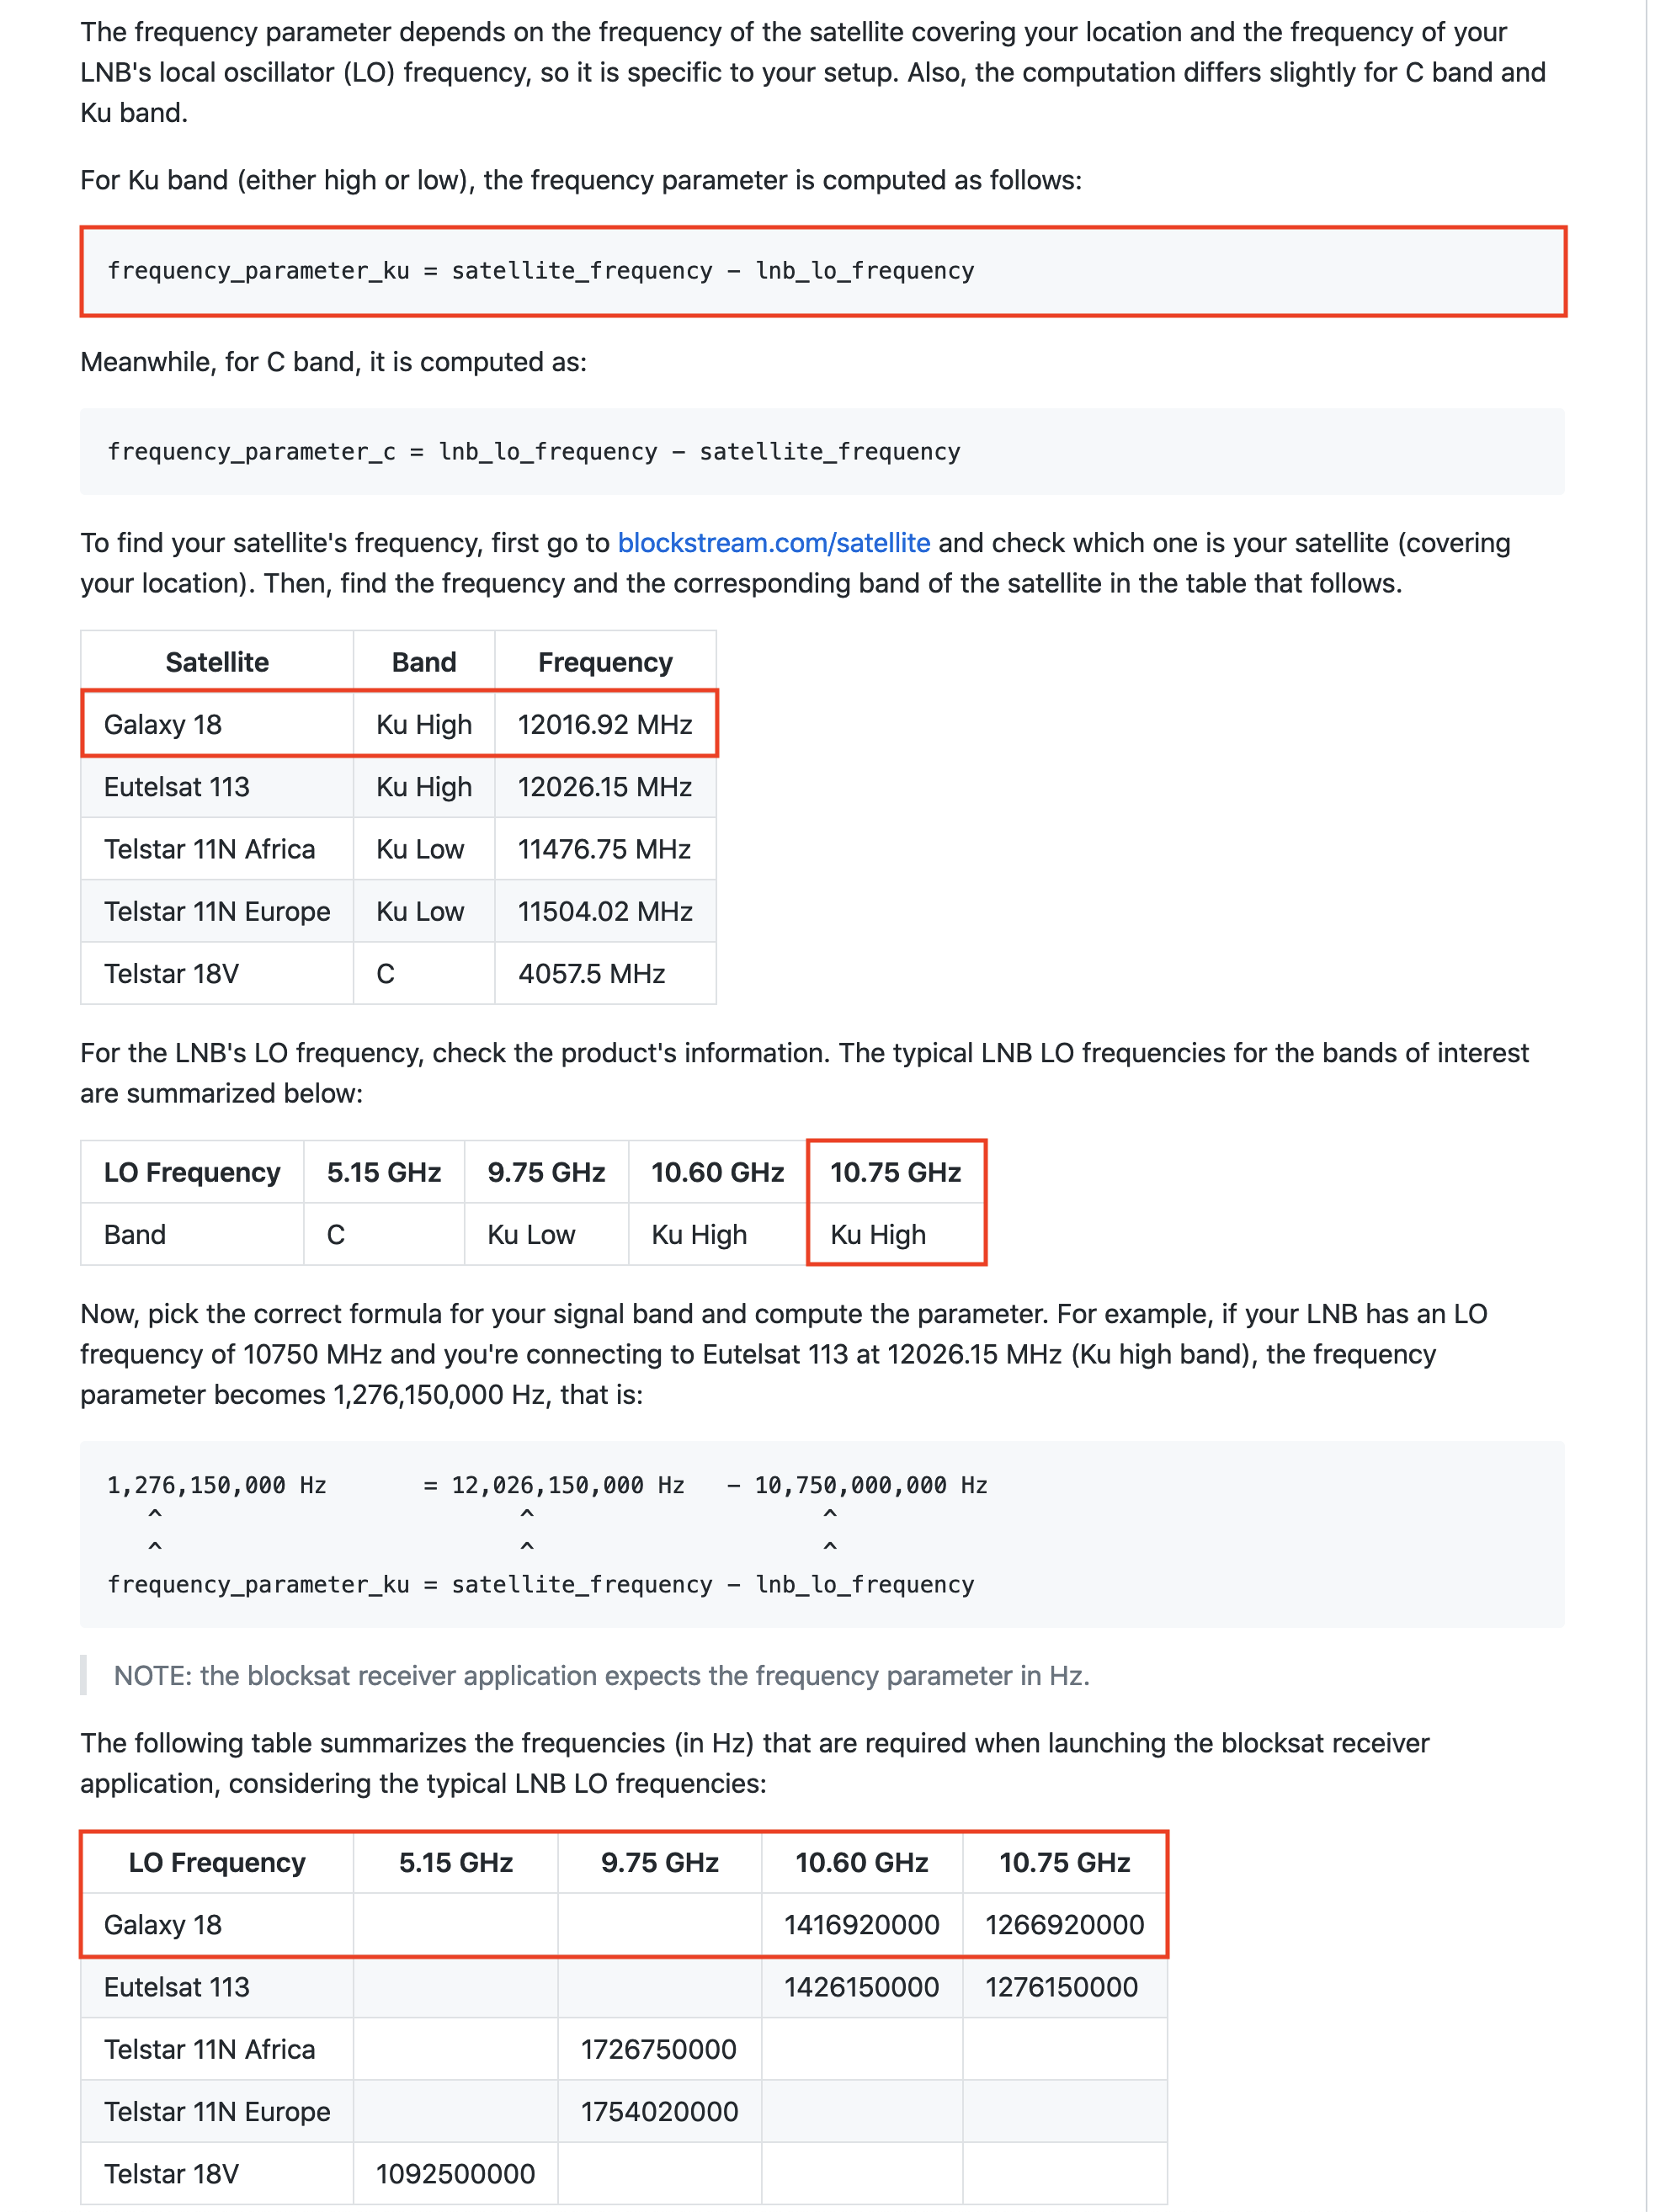Select '5.15 GHz' in LO band table
Screen dimensions: 1655x2212
pyautogui.click(x=384, y=1172)
